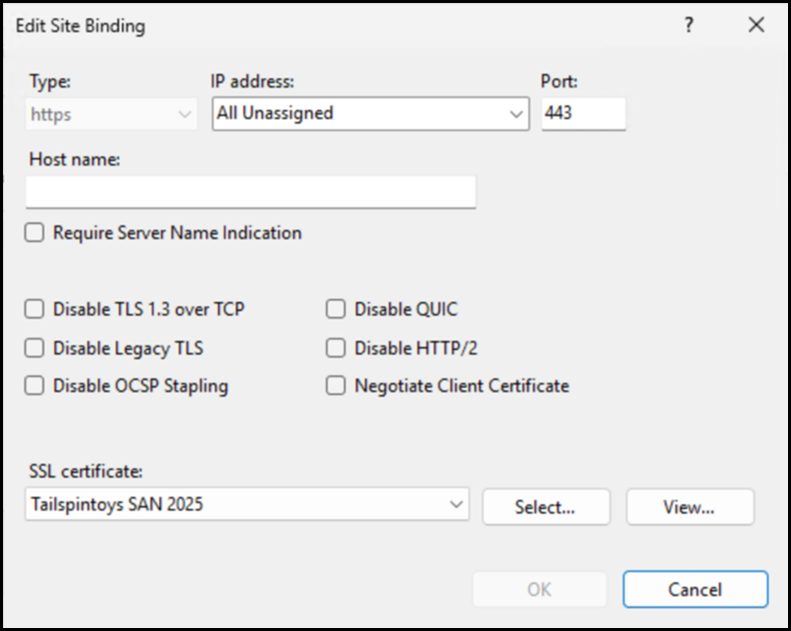Click the question mark help icon
The image size is (791, 631).
click(689, 26)
